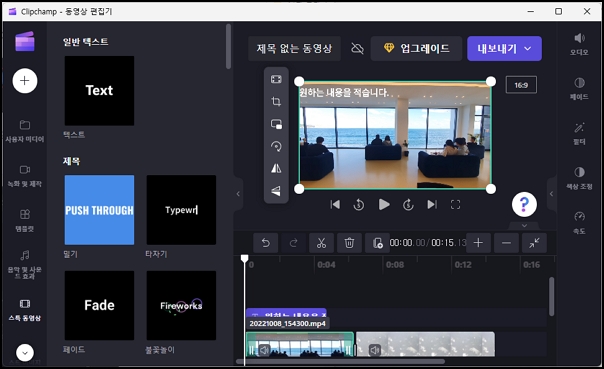Screen dimensions: 604x369
Task: Select the crop tool icon
Action: point(276,102)
